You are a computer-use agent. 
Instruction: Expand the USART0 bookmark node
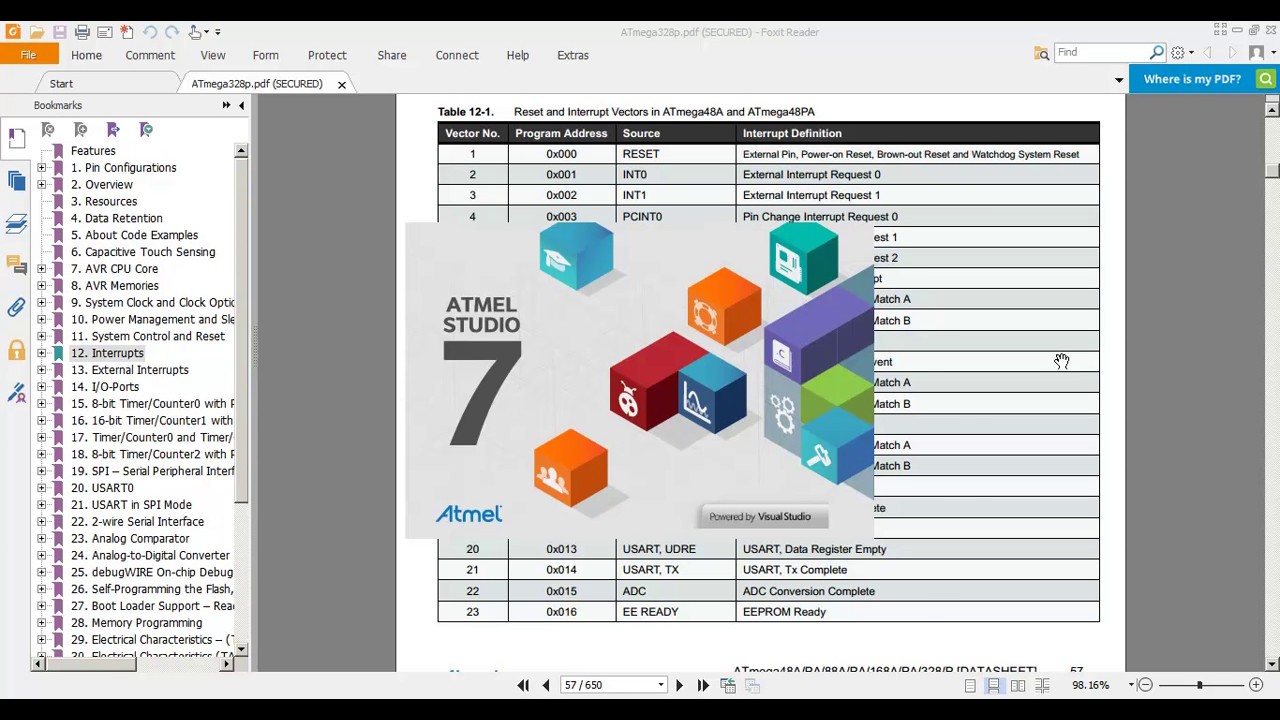tap(41, 488)
